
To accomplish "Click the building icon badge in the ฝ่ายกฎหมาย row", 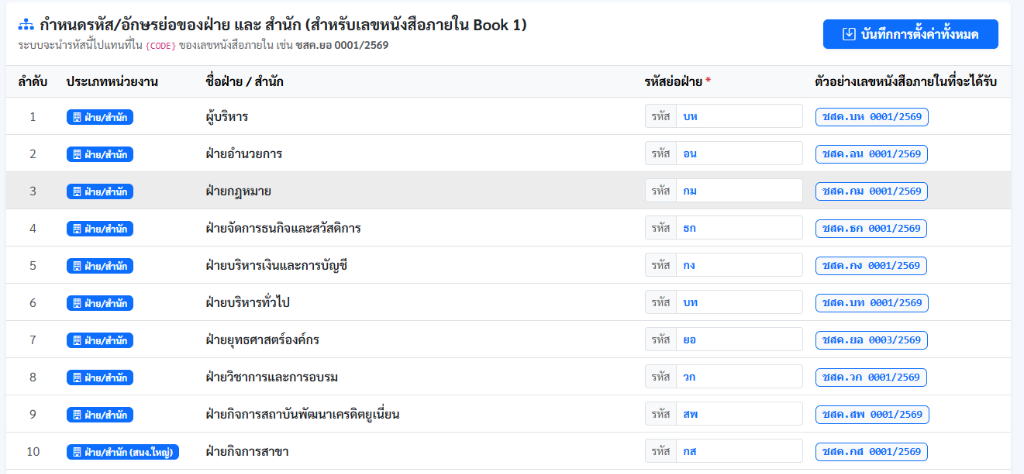I will click(100, 191).
